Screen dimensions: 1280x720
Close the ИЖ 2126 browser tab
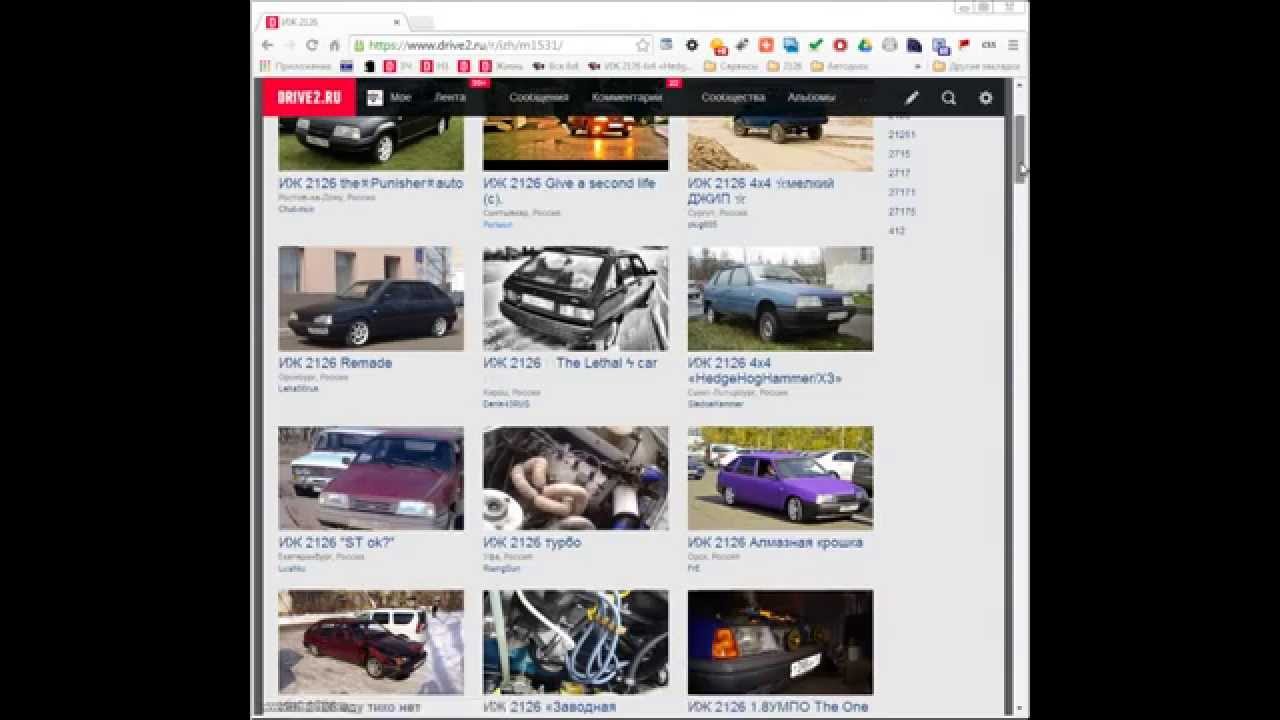(396, 21)
